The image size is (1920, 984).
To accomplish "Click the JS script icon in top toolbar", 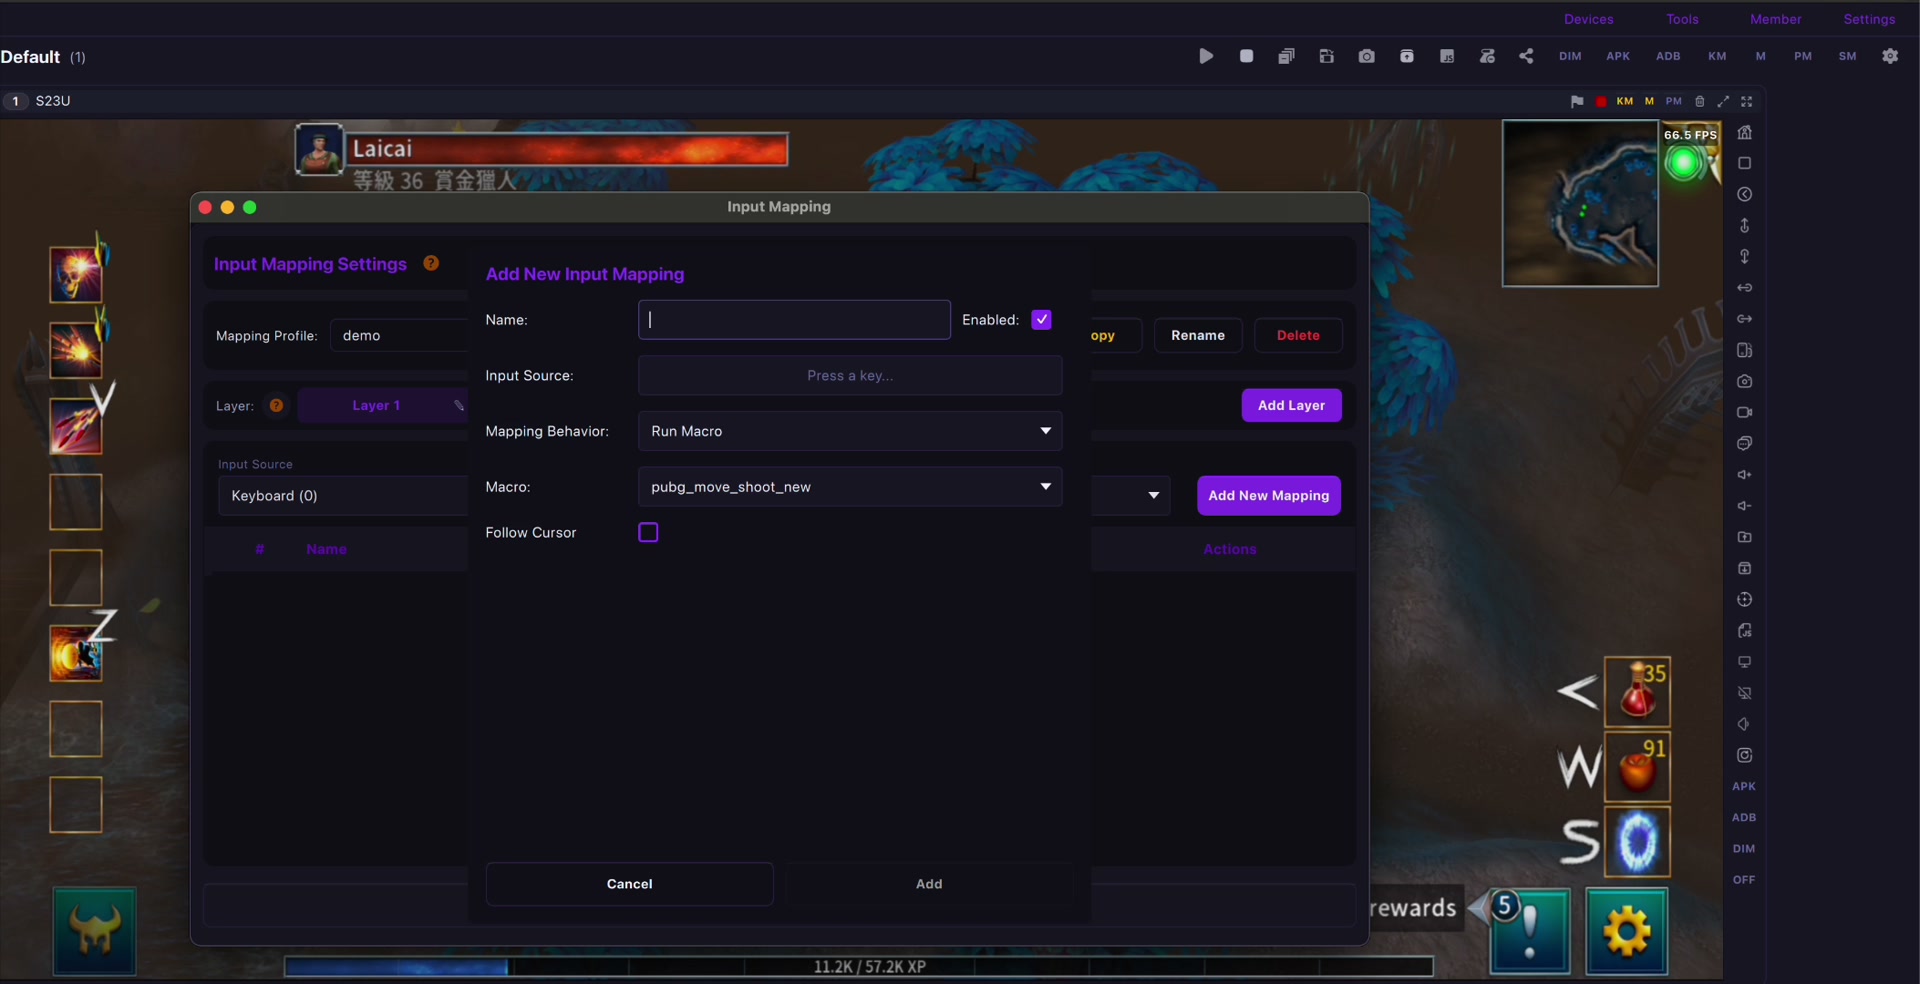I will (x=1447, y=56).
